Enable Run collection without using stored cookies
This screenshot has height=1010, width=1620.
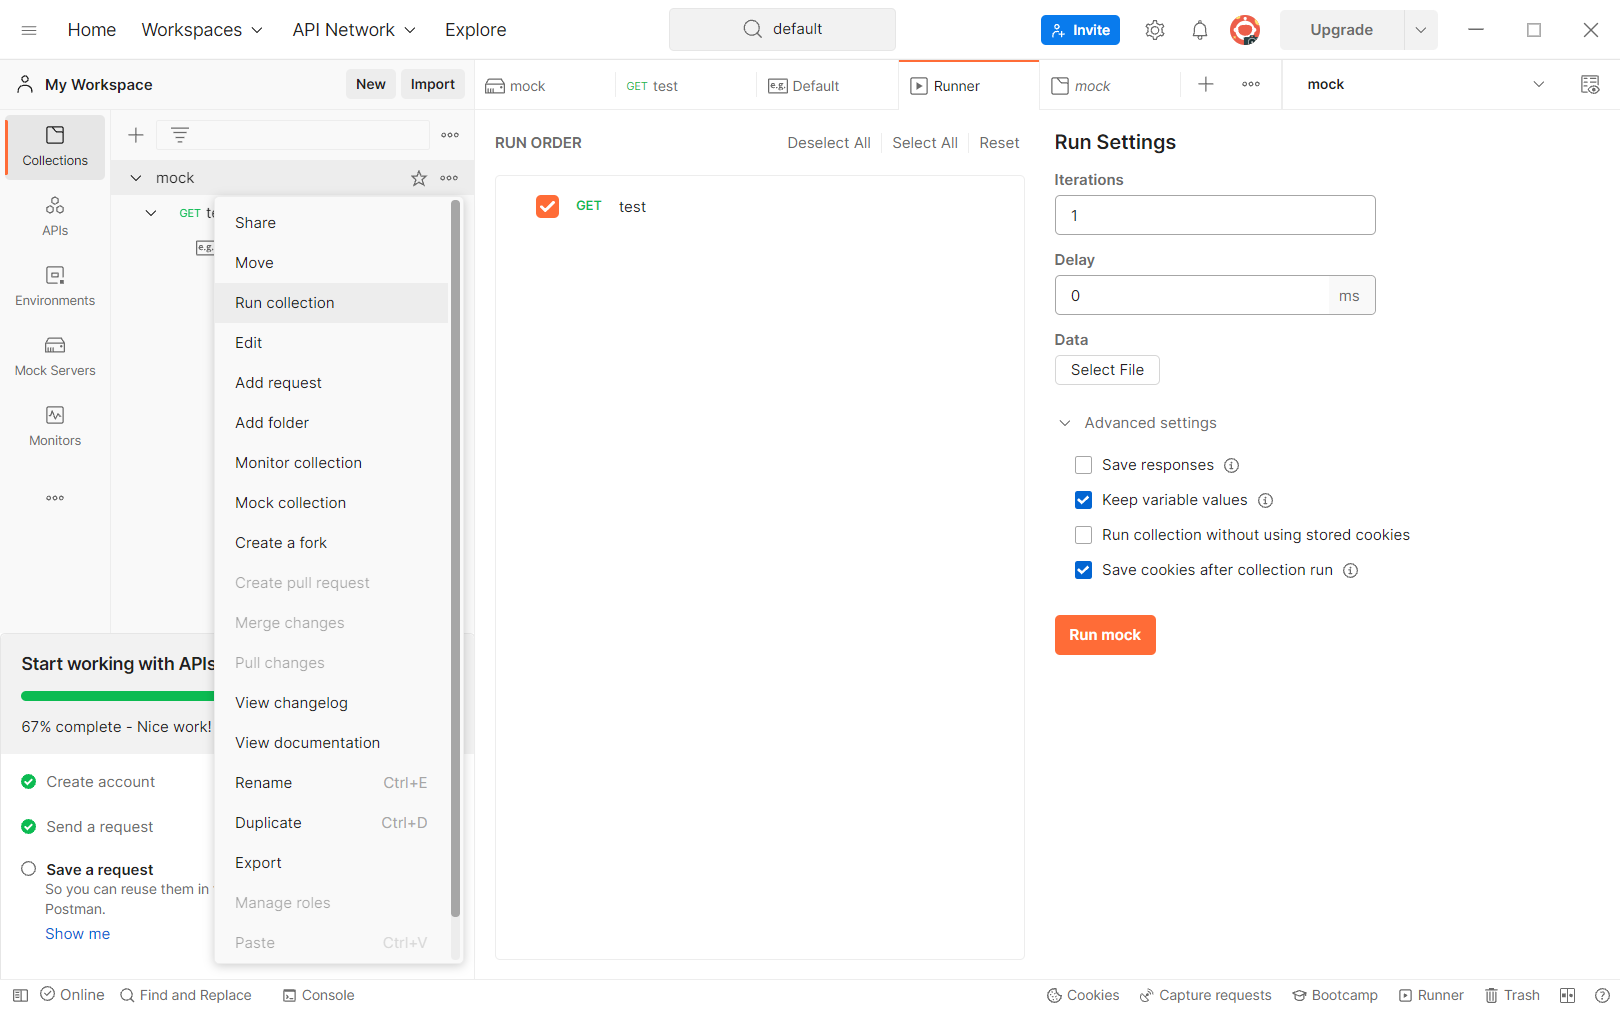tap(1083, 535)
